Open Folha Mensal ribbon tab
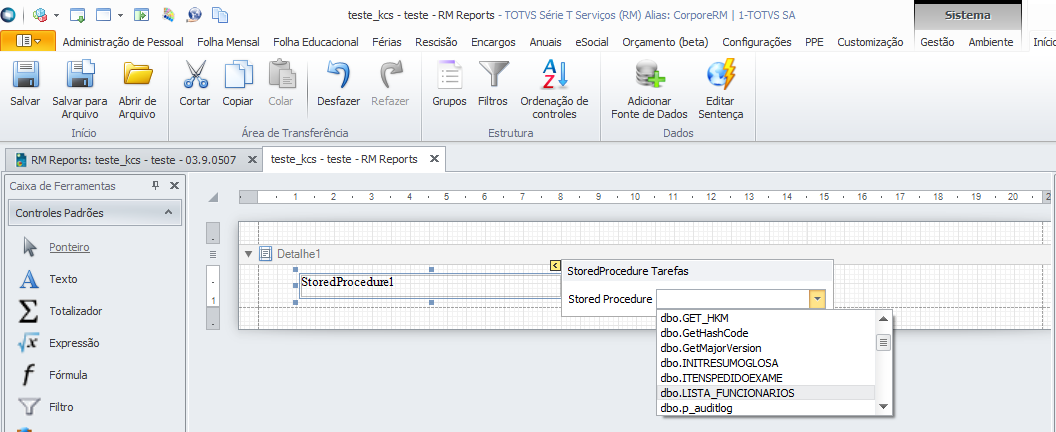Image resolution: width=1056 pixels, height=432 pixels. [228, 42]
